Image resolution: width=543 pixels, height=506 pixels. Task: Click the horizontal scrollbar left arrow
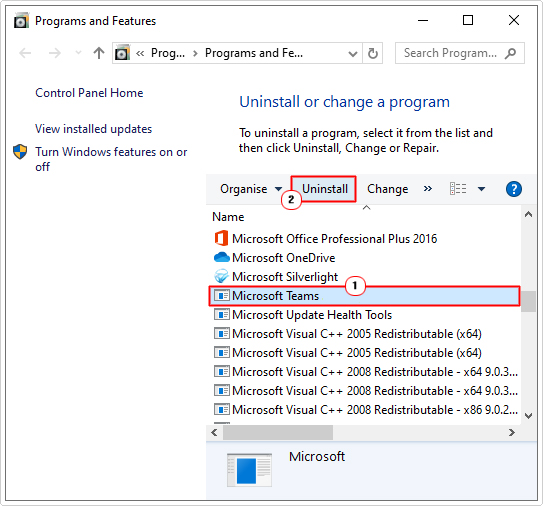[x=214, y=433]
